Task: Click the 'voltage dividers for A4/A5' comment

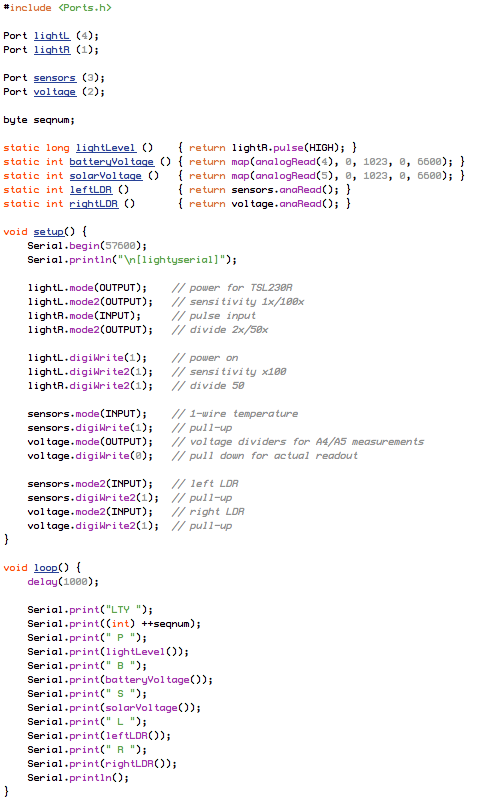Action: (x=298, y=442)
